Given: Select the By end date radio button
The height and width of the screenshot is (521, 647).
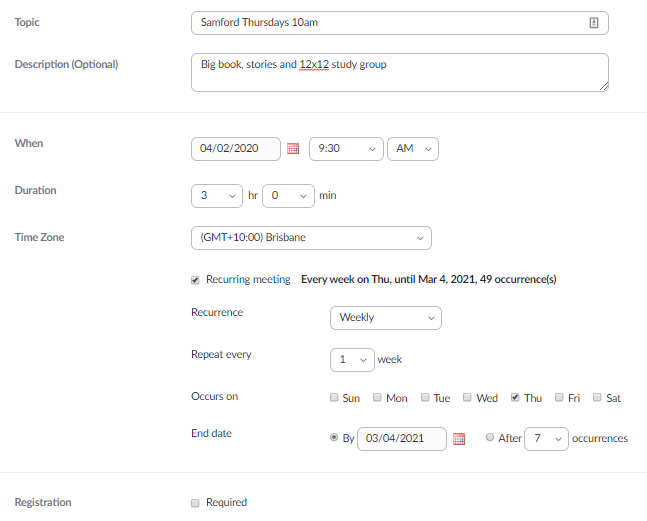Looking at the screenshot, I should click(x=334, y=437).
